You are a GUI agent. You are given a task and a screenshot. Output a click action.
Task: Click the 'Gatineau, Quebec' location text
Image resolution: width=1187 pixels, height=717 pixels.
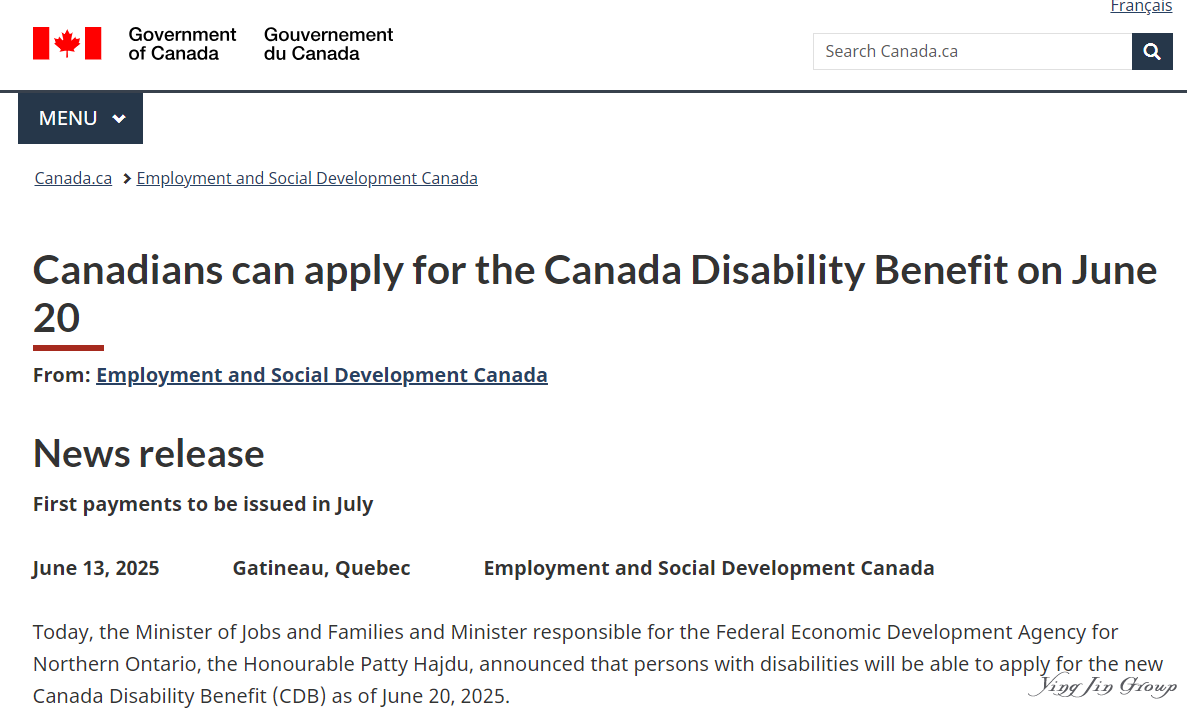(321, 568)
